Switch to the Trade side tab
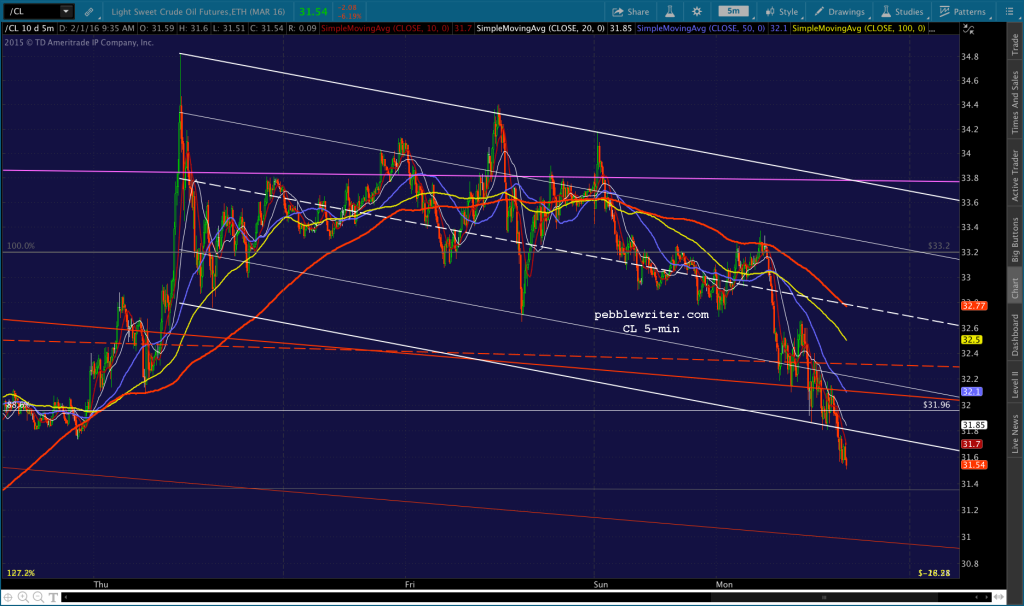 pos(1015,44)
